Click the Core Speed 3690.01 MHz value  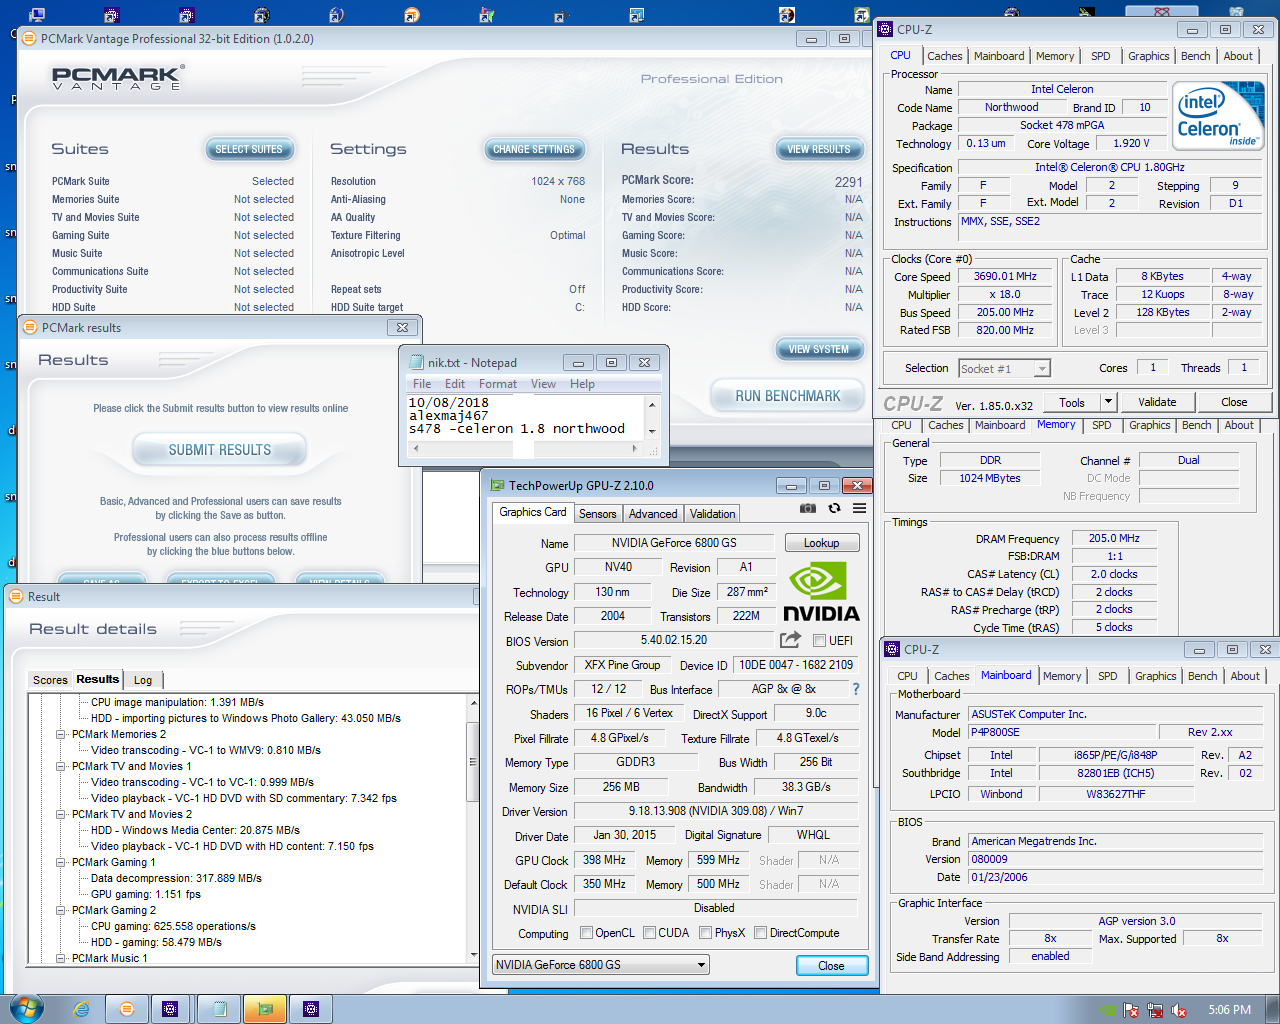tap(1005, 276)
